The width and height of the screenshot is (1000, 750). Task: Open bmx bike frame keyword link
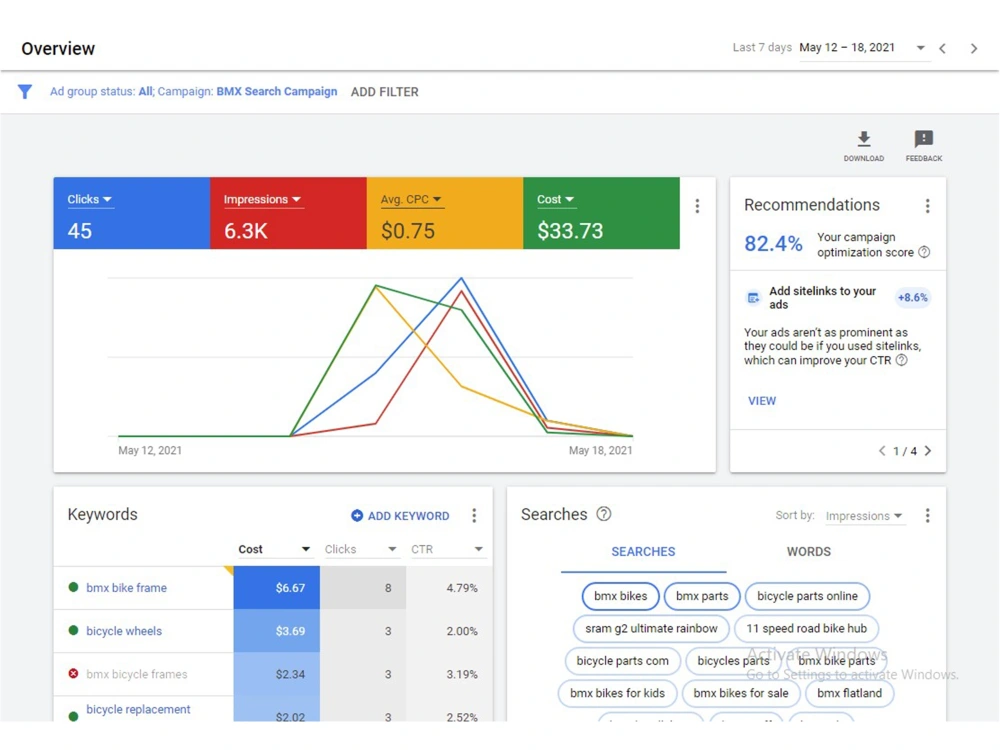126,587
